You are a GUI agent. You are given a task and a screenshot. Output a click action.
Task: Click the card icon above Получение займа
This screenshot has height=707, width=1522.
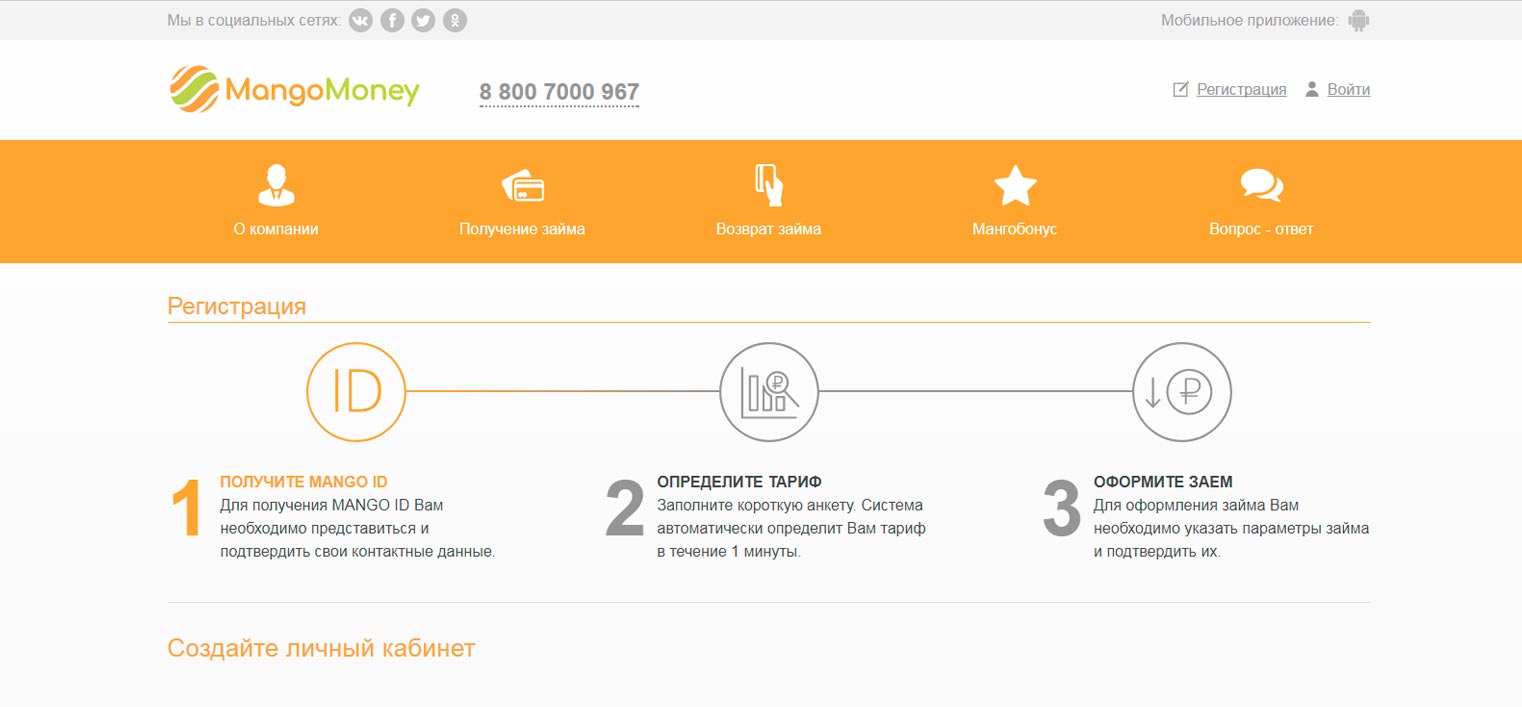click(x=522, y=186)
